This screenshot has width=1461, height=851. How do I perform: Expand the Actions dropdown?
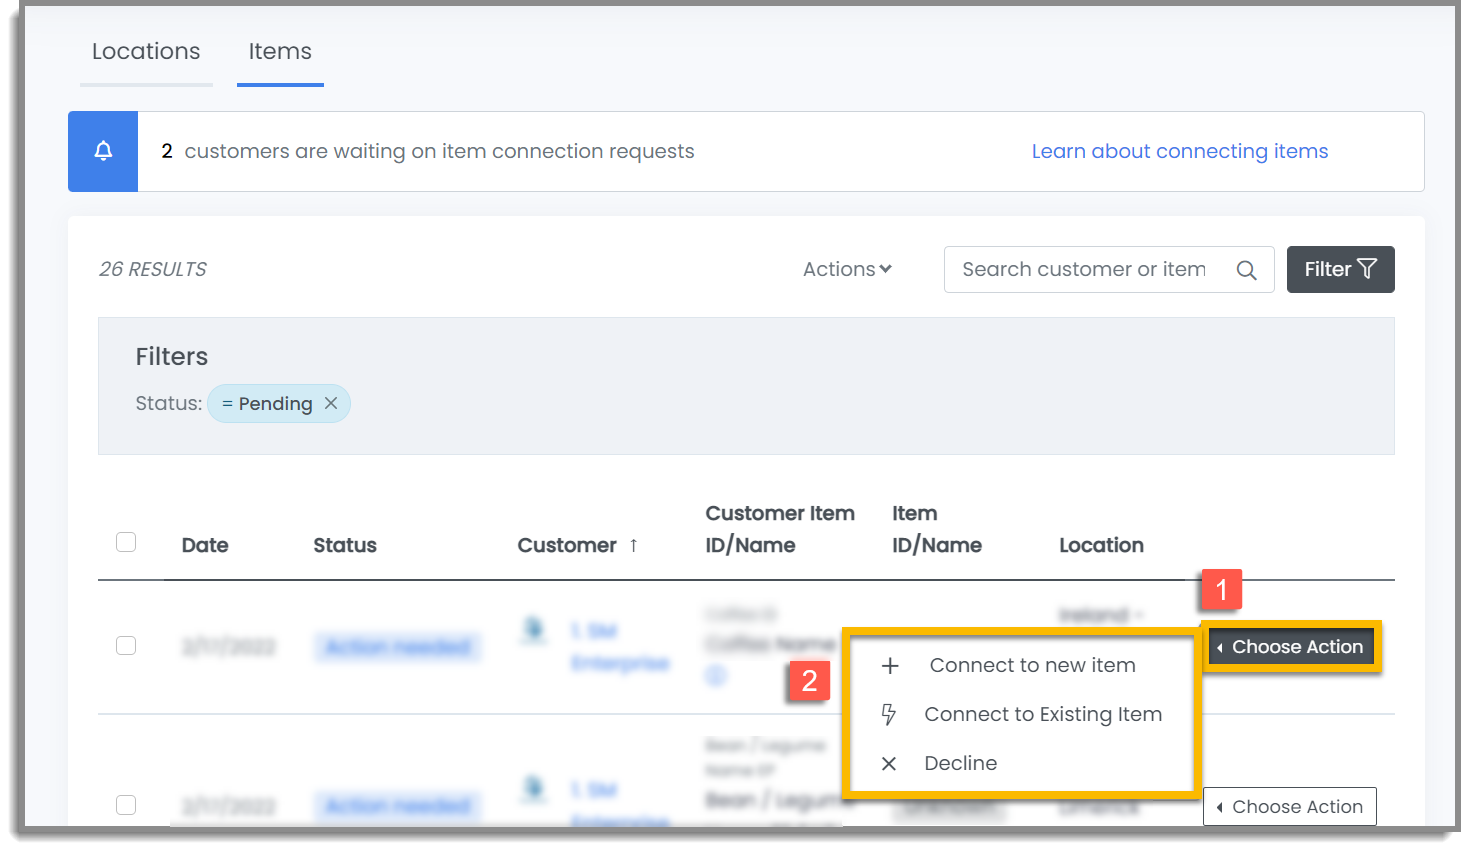tap(847, 269)
